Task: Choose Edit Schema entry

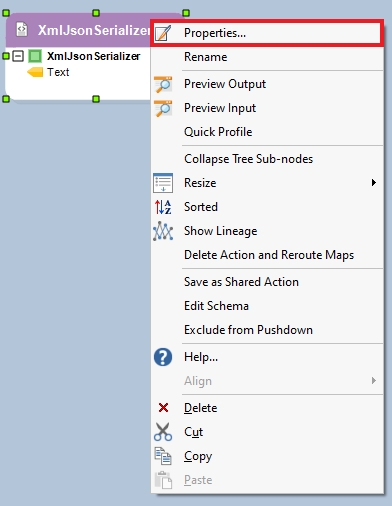Action: click(216, 306)
